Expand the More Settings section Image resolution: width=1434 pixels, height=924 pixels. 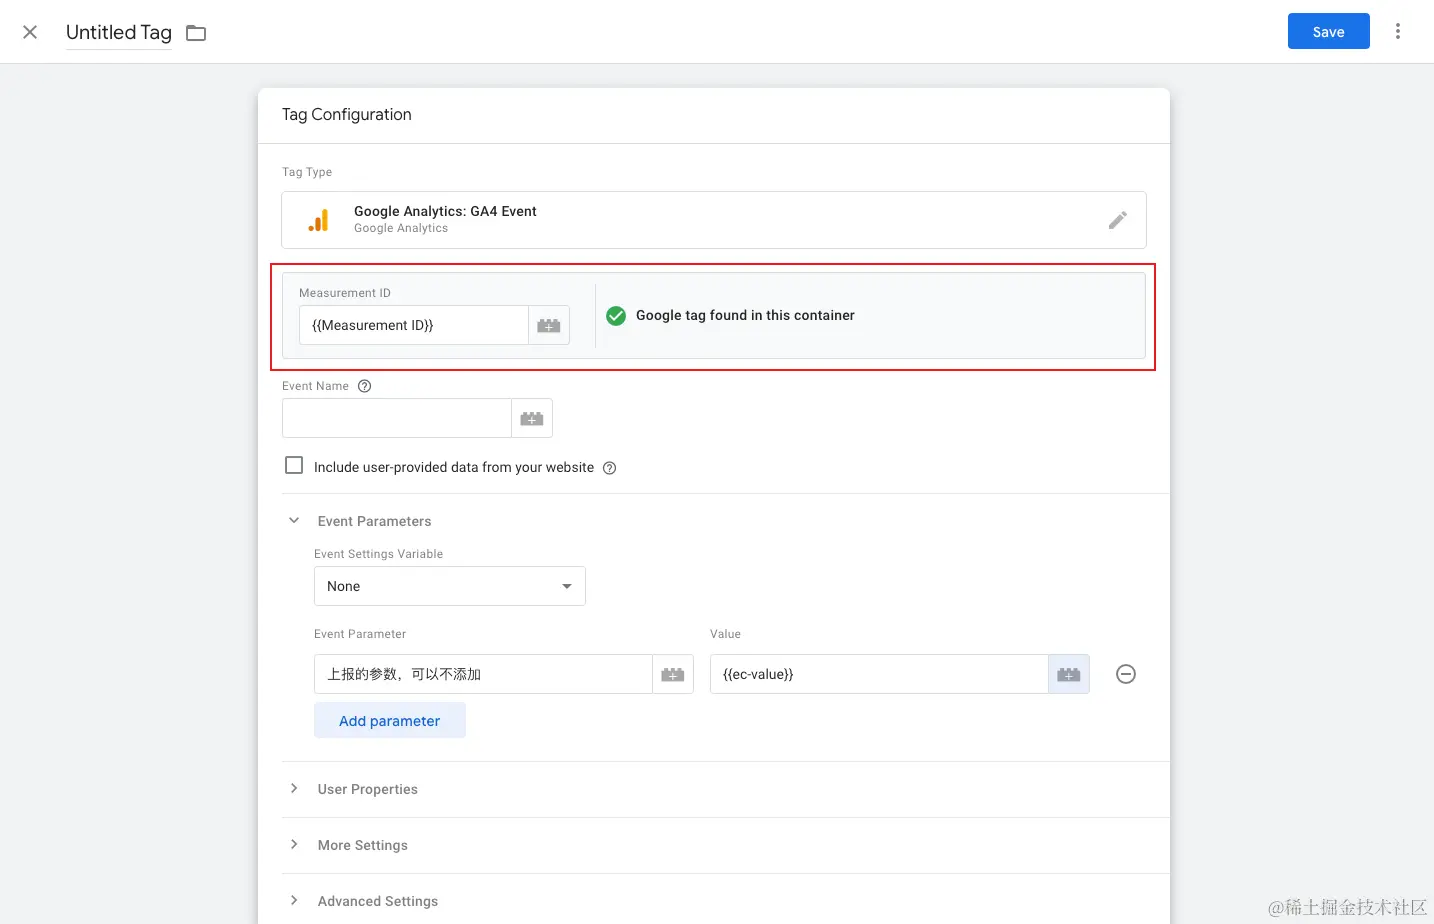pos(294,845)
